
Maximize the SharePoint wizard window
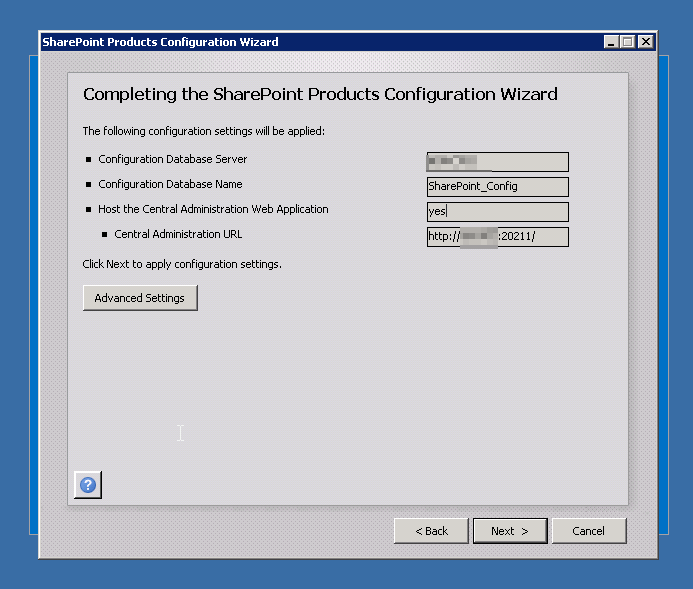[628, 42]
